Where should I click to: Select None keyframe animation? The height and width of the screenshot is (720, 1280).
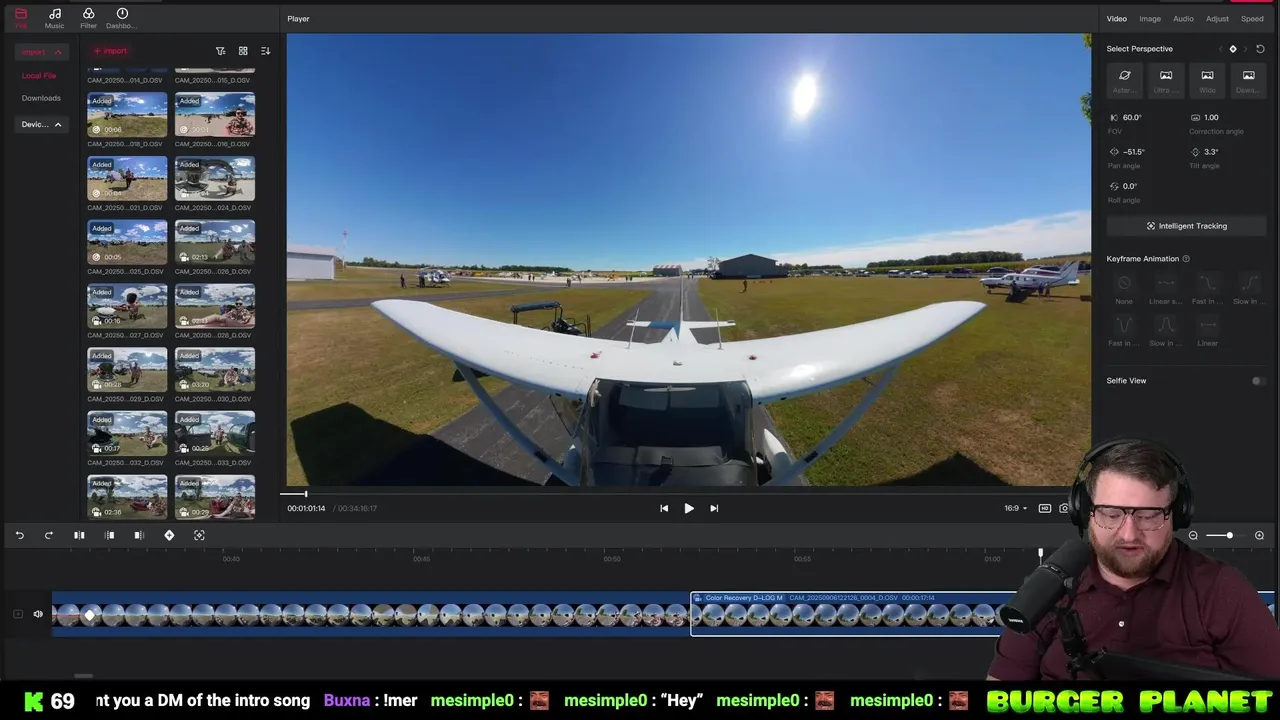click(x=1124, y=288)
